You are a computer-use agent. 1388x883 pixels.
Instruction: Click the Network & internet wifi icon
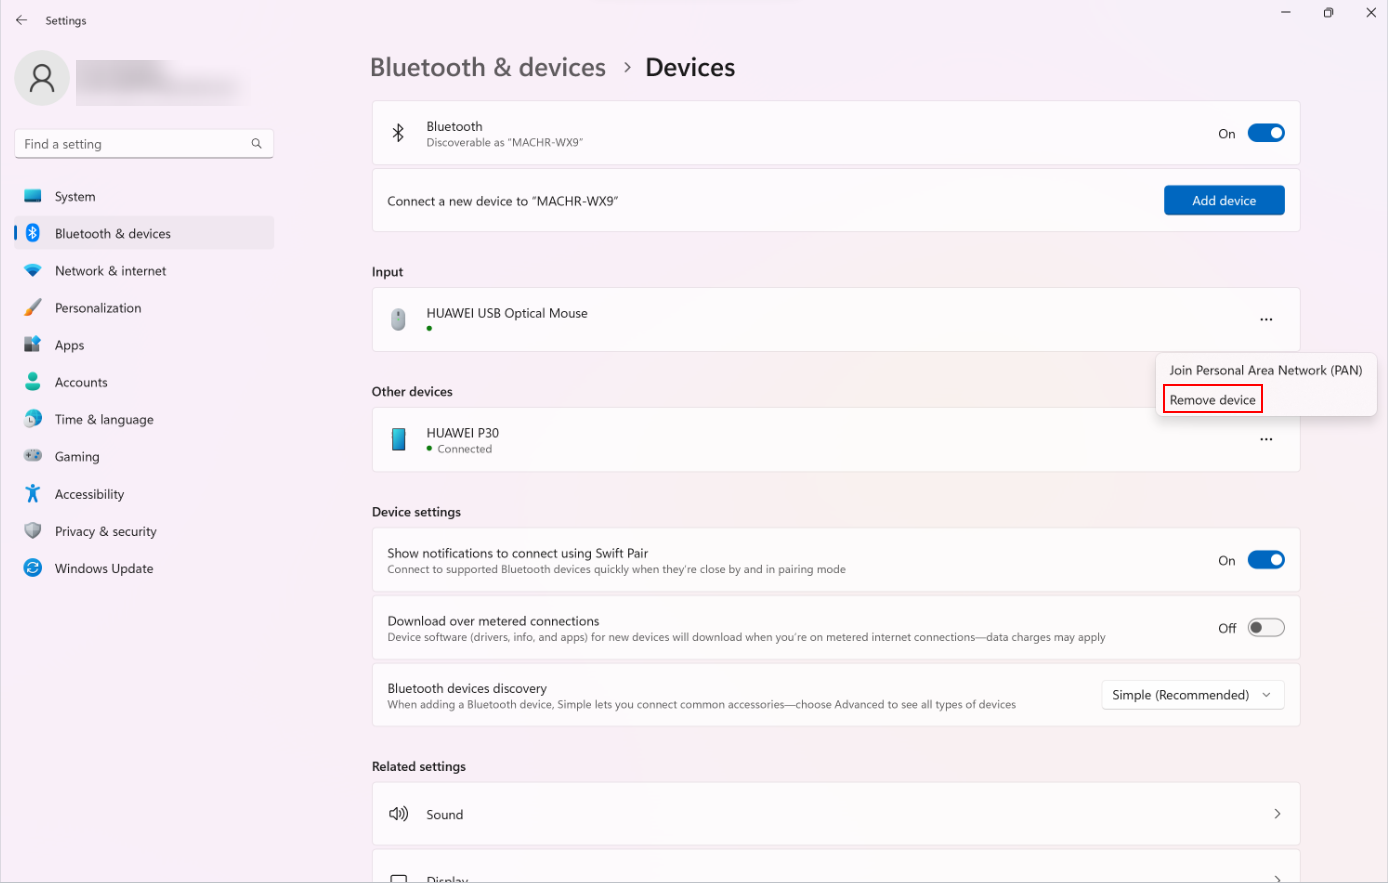[x=33, y=271]
